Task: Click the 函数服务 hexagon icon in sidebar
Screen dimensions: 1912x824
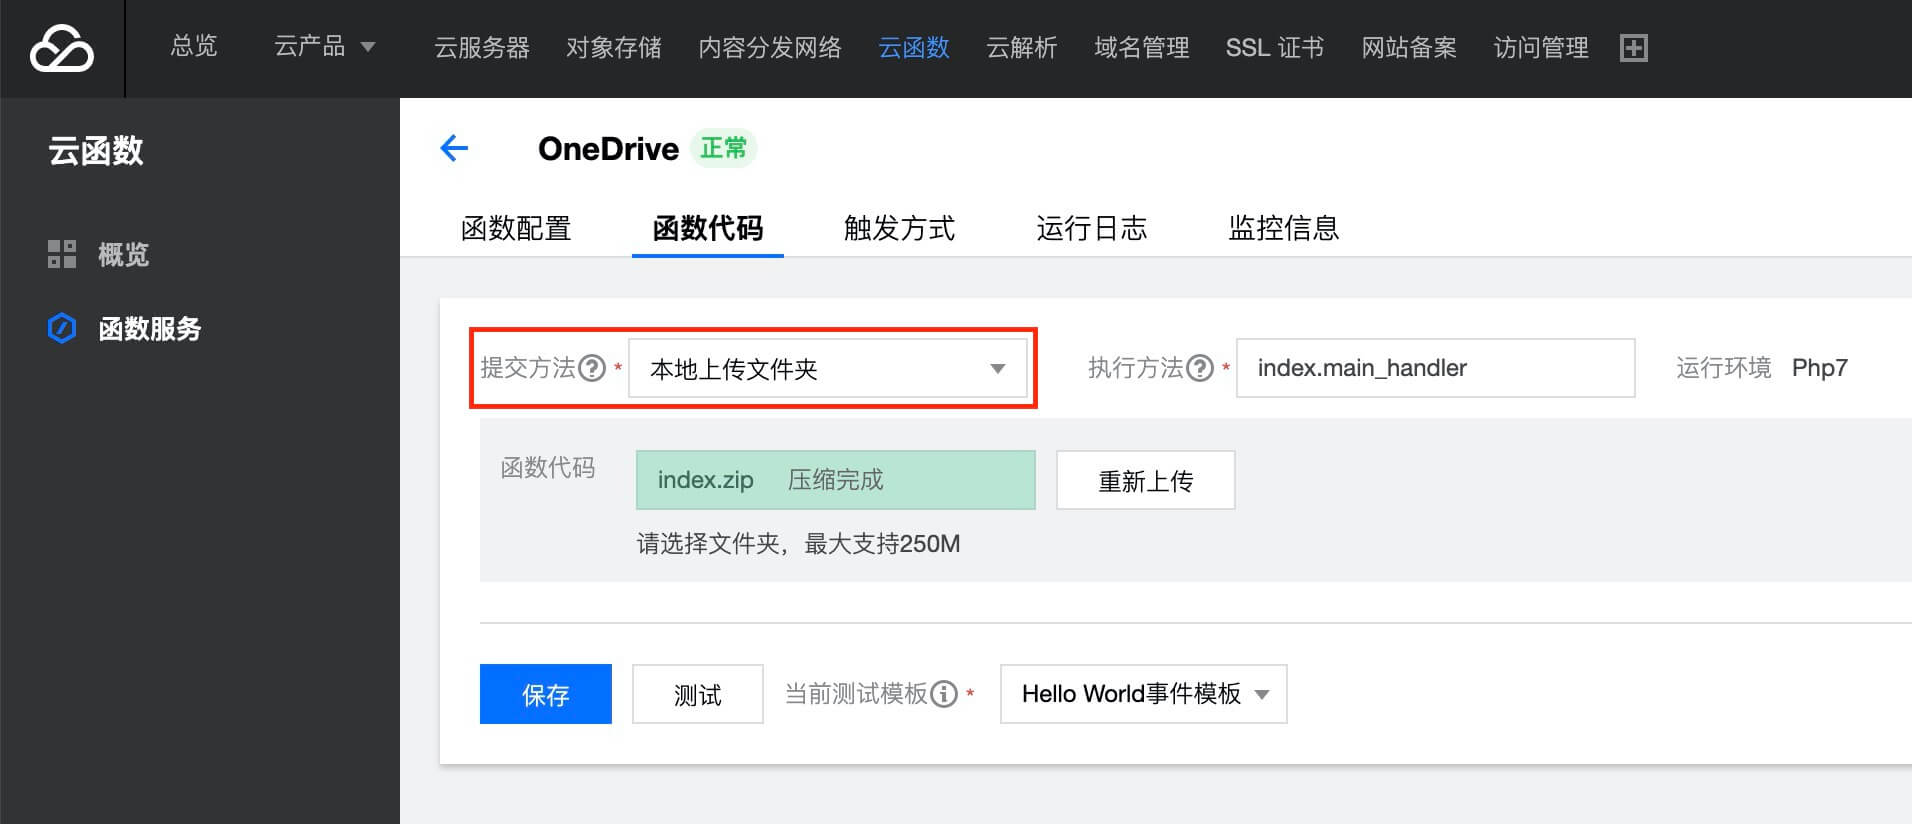Action: click(62, 328)
